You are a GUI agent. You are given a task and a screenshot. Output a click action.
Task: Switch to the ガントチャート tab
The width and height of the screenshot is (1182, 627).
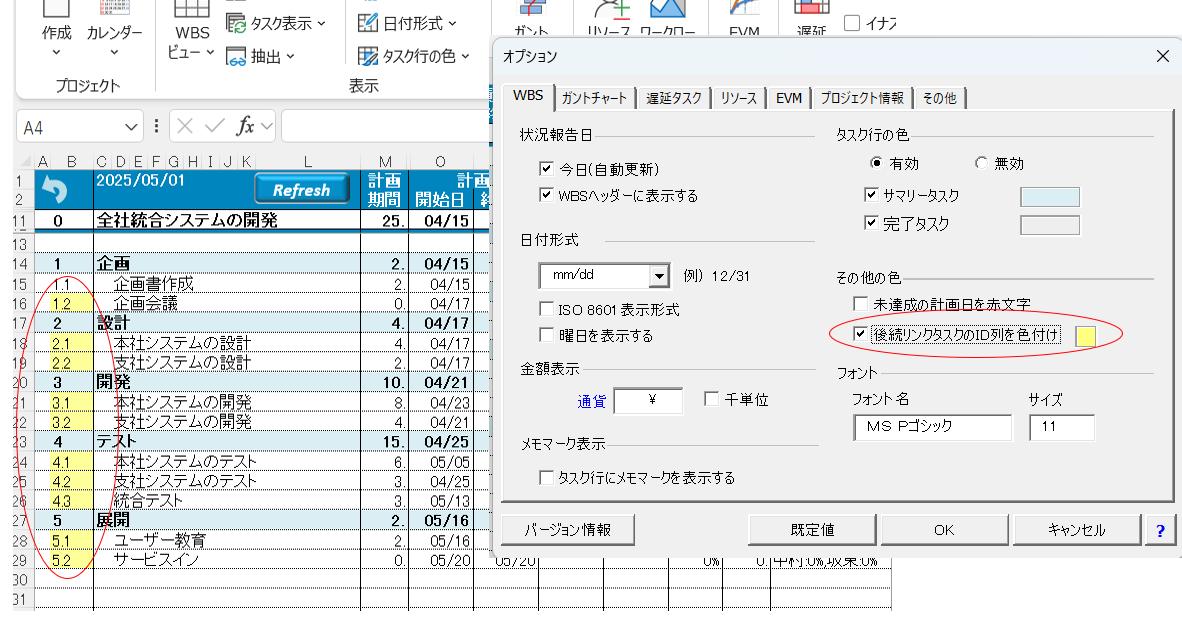pyautogui.click(x=594, y=97)
